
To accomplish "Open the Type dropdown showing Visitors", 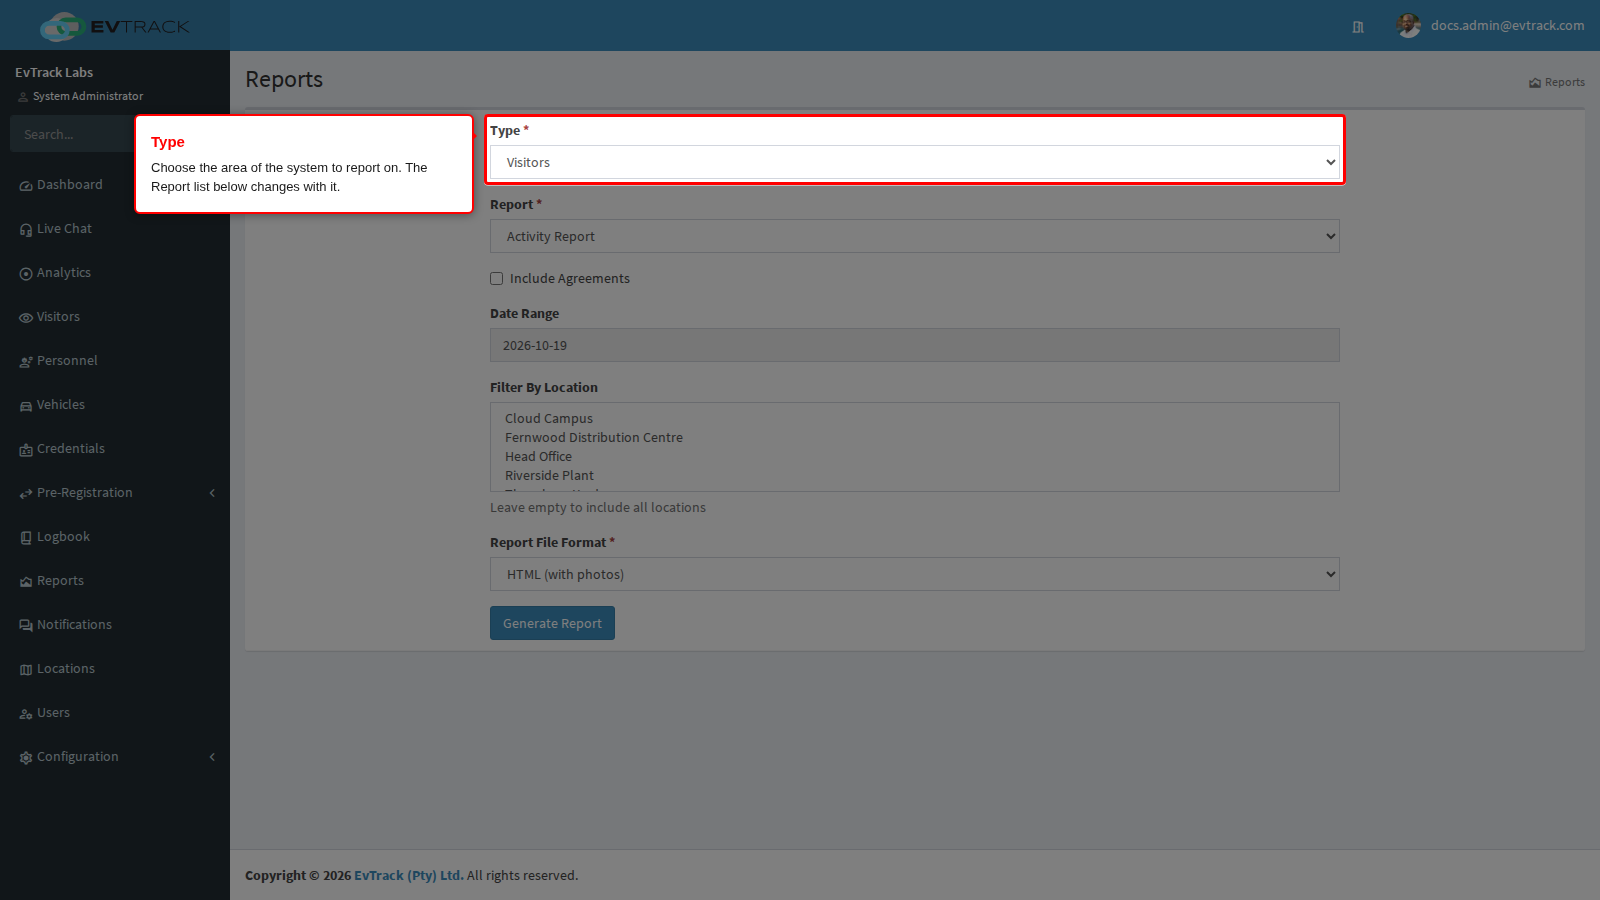I will coord(914,162).
